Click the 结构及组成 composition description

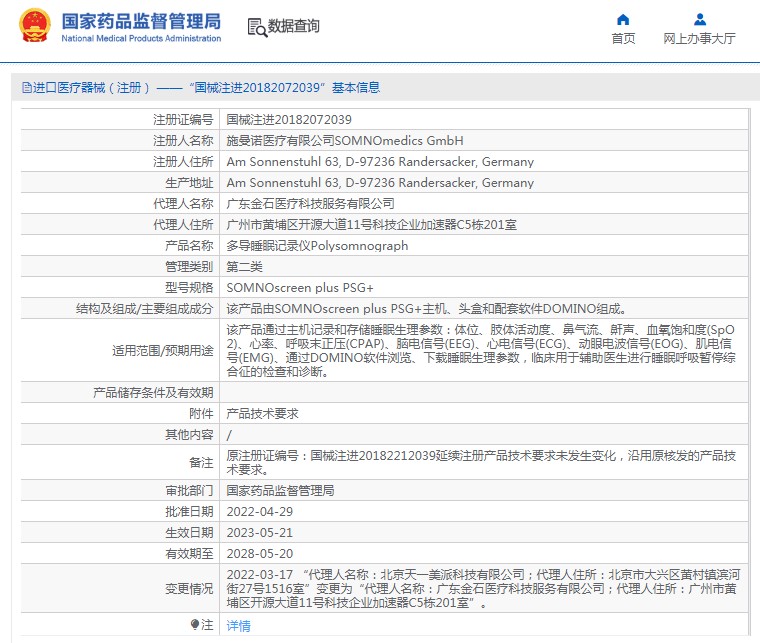pos(427,309)
